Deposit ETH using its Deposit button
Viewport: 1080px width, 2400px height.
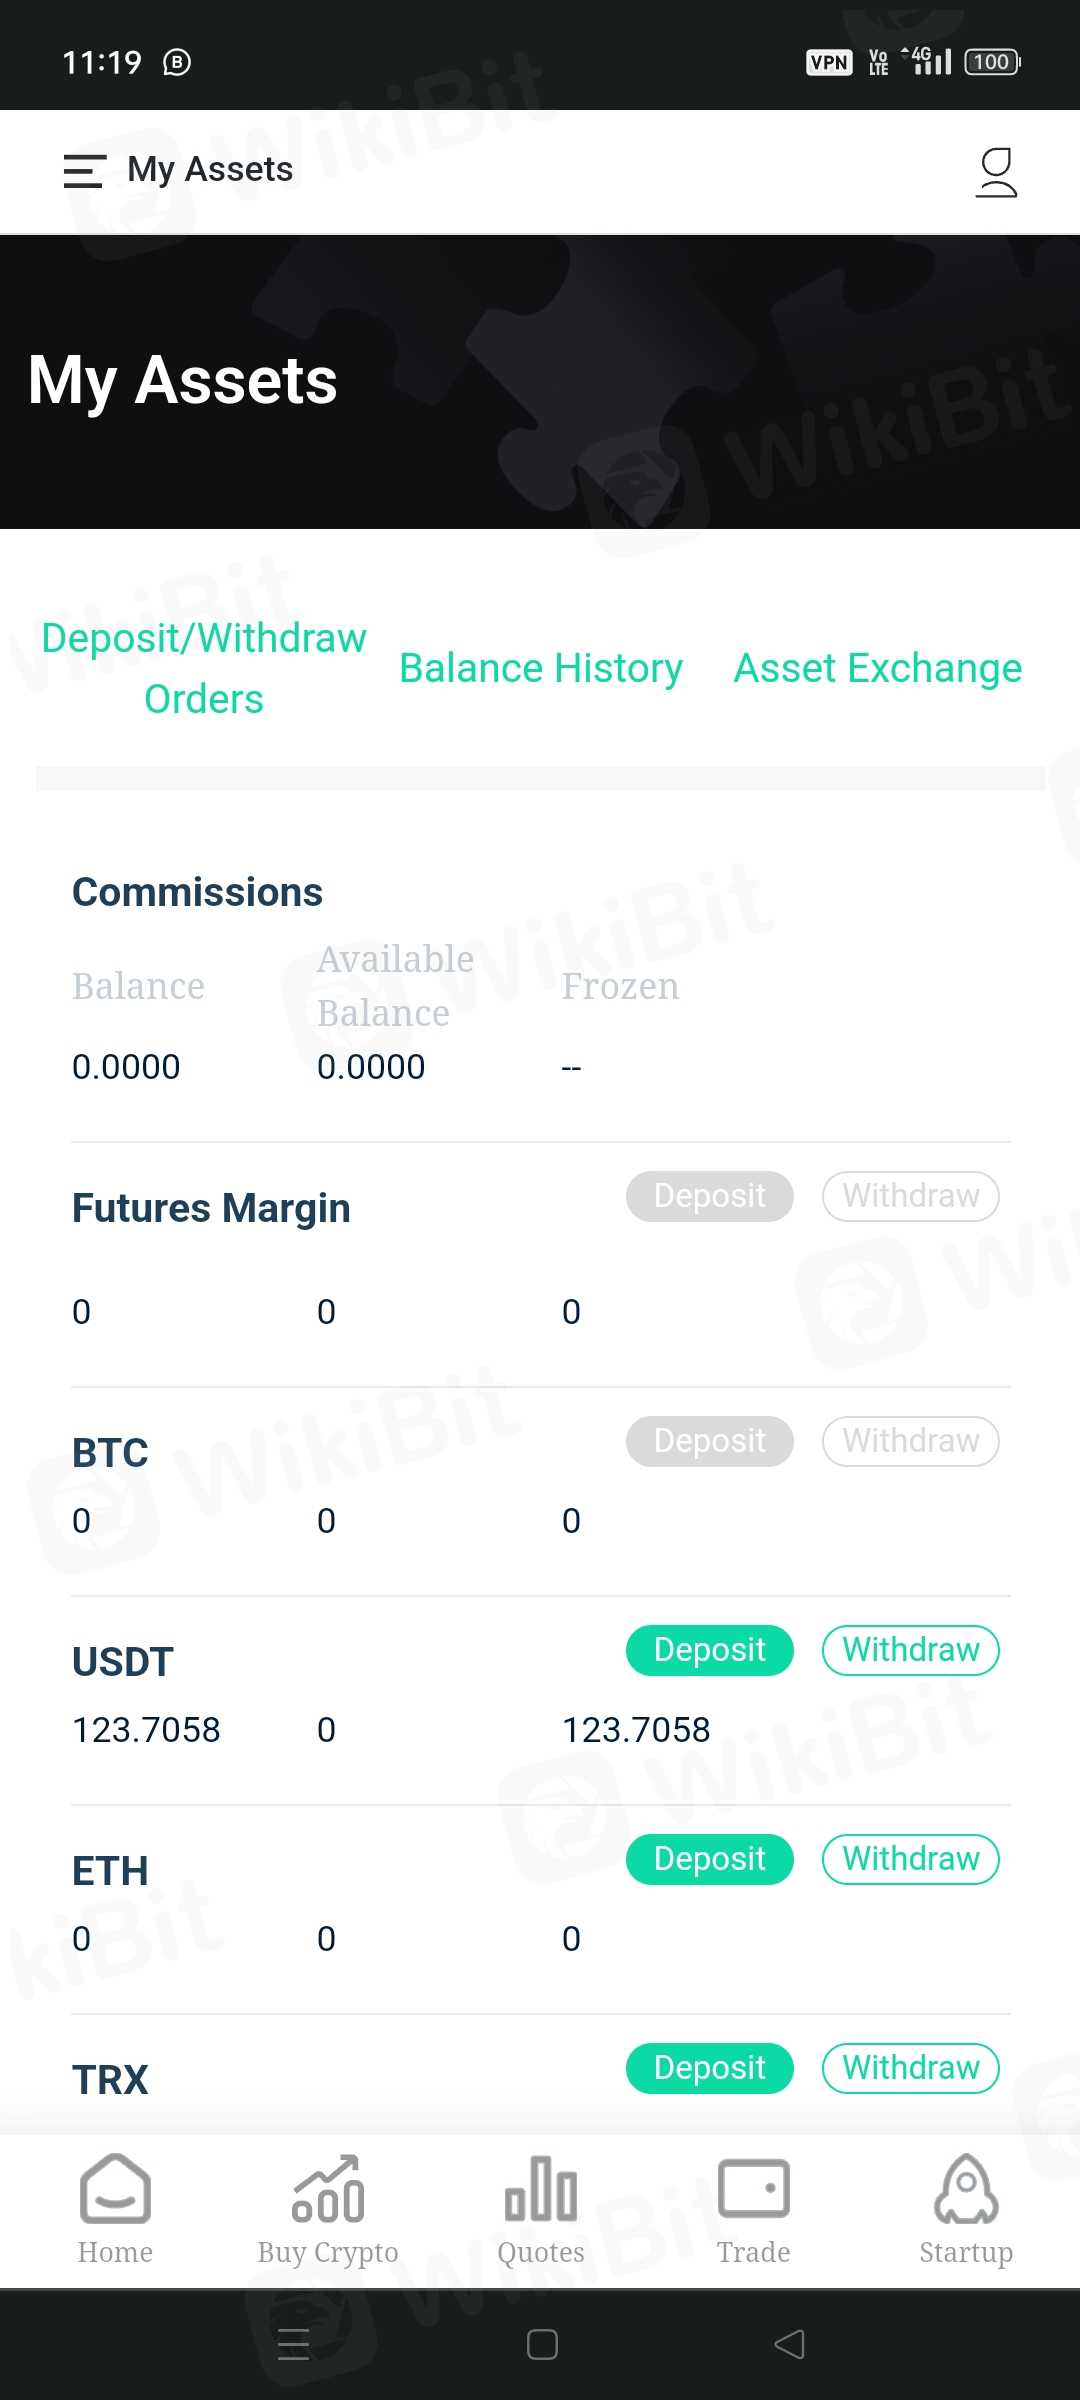pyautogui.click(x=710, y=1859)
